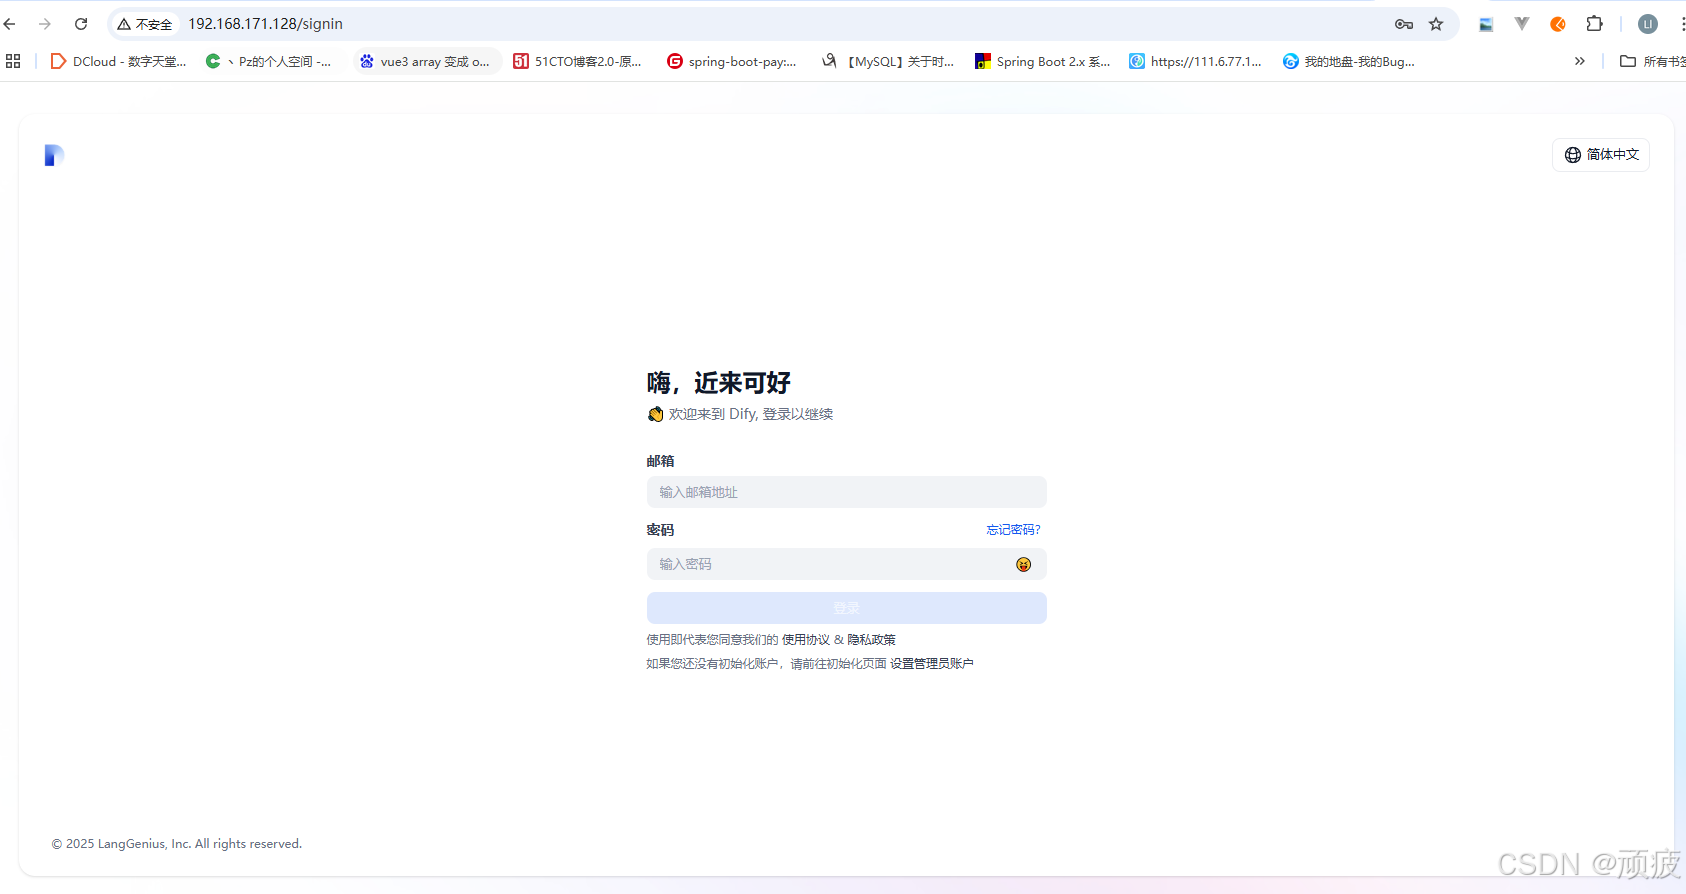Click the 设置管理员账户 link
The height and width of the screenshot is (894, 1686).
coord(932,664)
